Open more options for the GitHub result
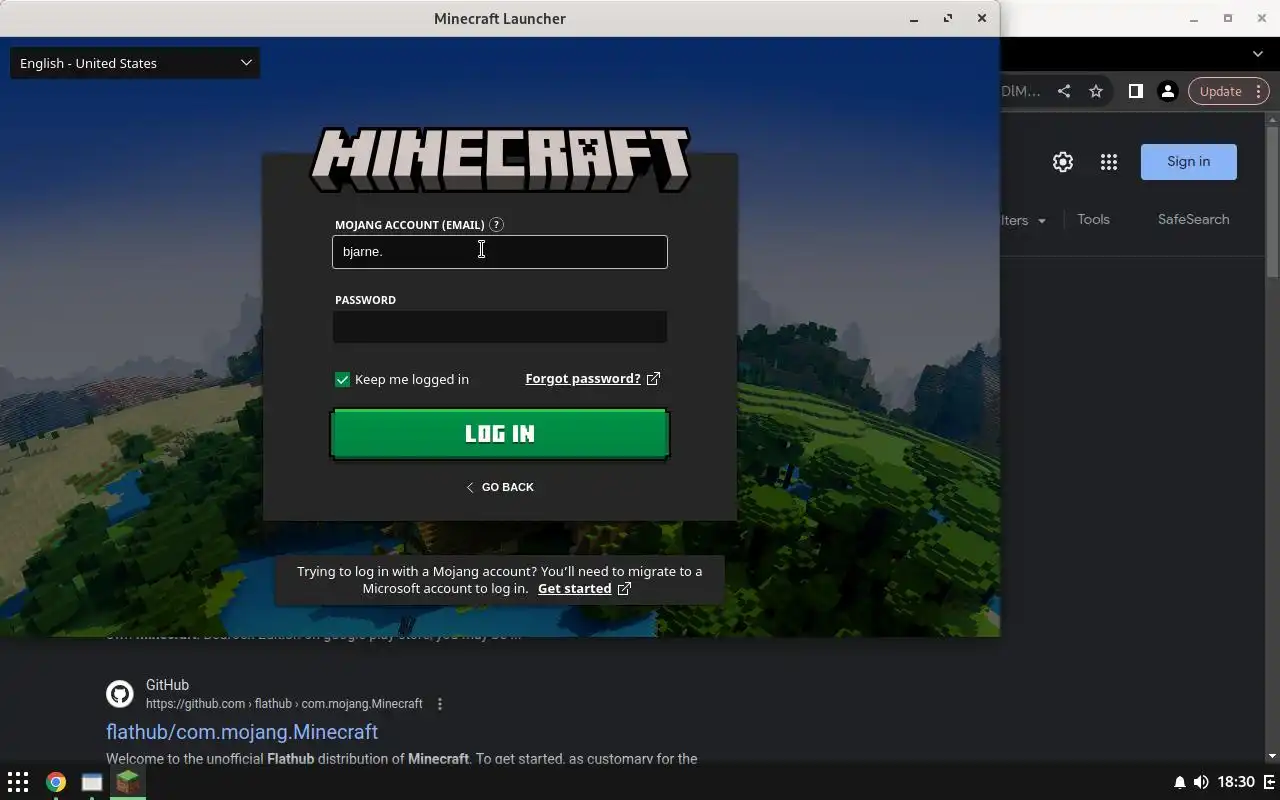The width and height of the screenshot is (1280, 800). click(x=440, y=704)
